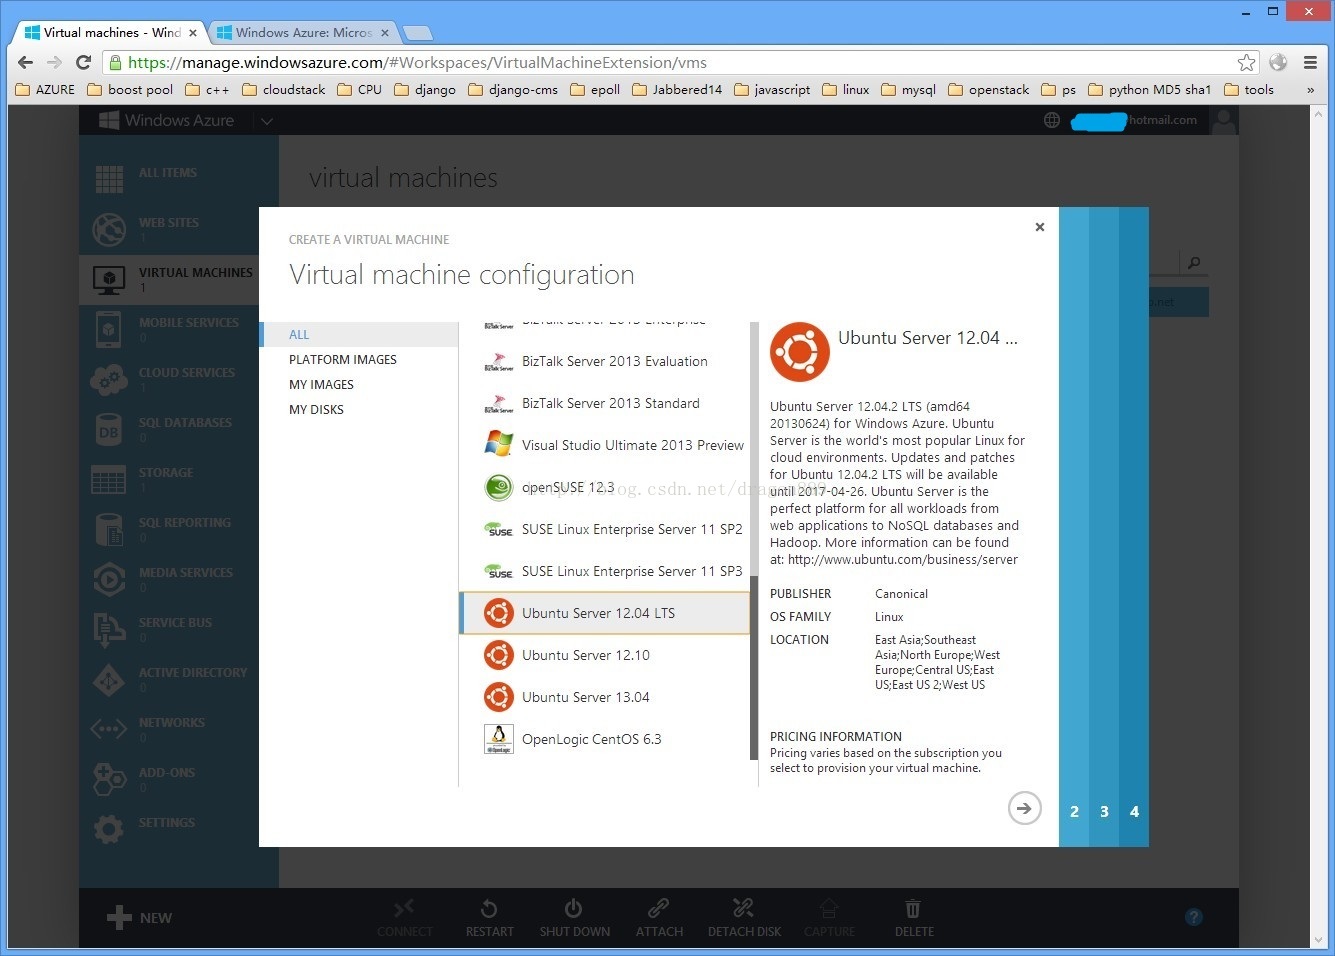Close the virtual machine configuration dialog
This screenshot has height=956, width=1335.
[1040, 227]
